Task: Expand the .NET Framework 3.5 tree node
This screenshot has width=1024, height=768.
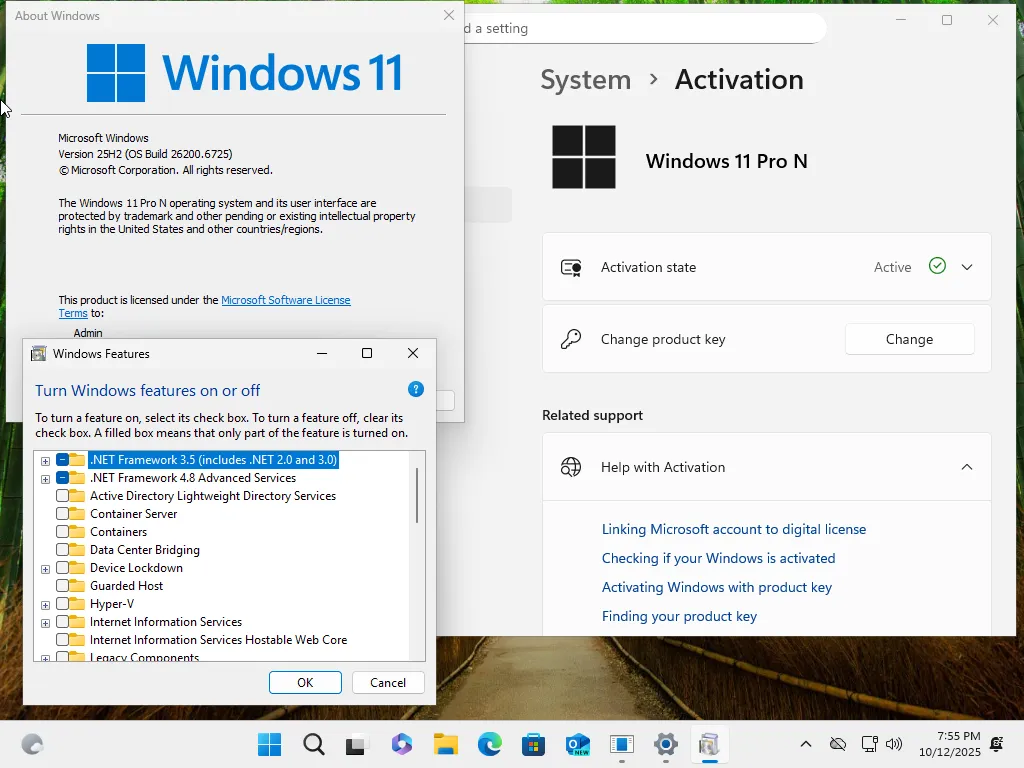Action: coord(45,461)
